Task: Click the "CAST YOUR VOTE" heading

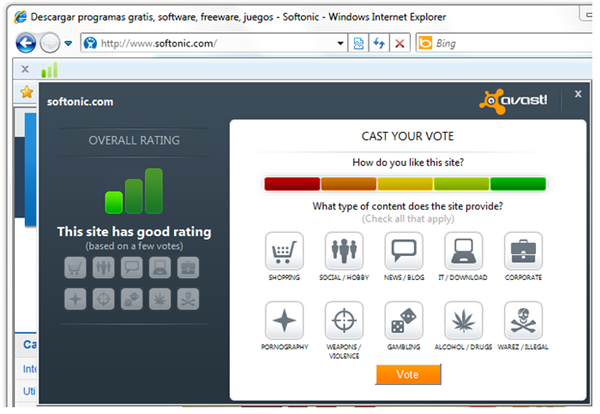Action: point(408,136)
